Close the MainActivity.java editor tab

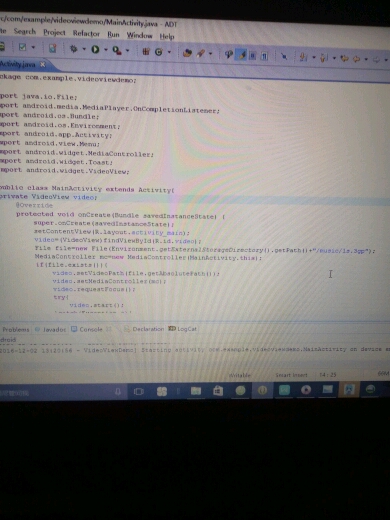coord(42,64)
